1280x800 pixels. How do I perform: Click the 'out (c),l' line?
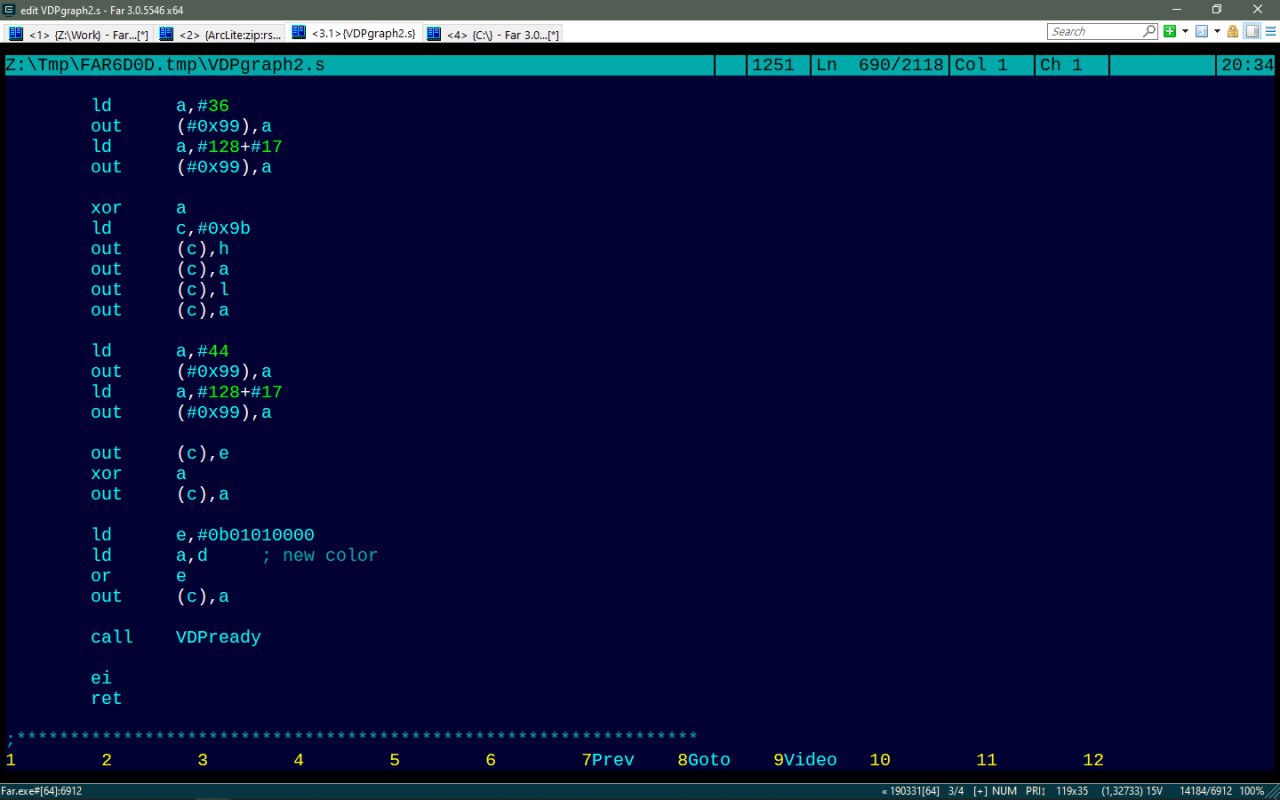(x=160, y=290)
